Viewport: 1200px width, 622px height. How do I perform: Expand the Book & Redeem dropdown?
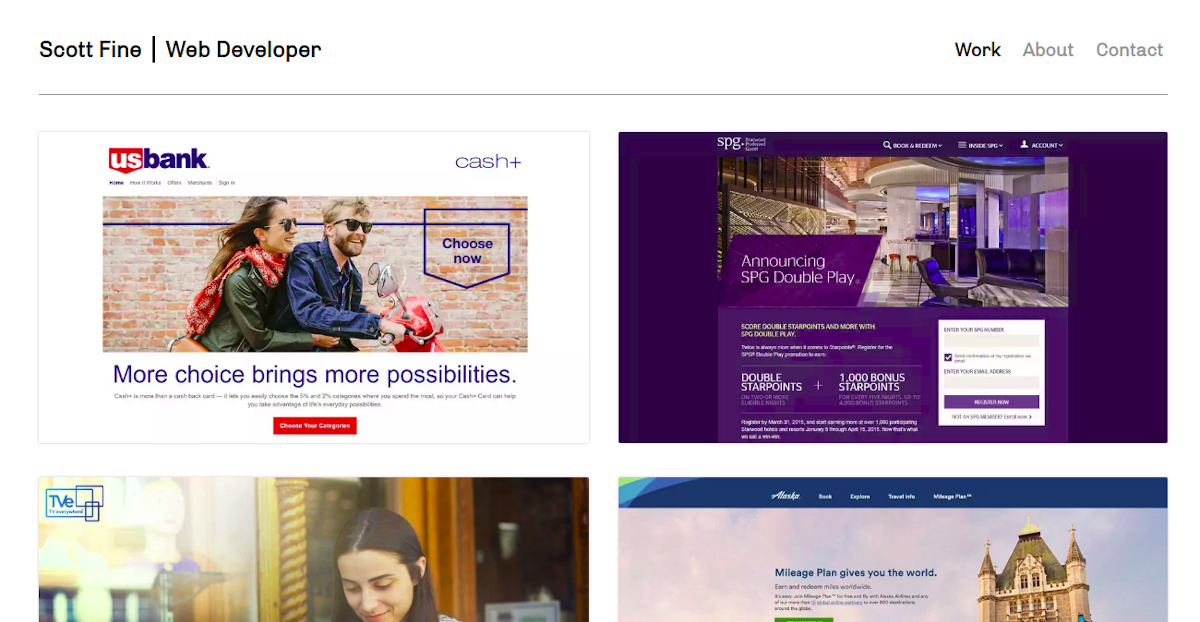pyautogui.click(x=917, y=145)
